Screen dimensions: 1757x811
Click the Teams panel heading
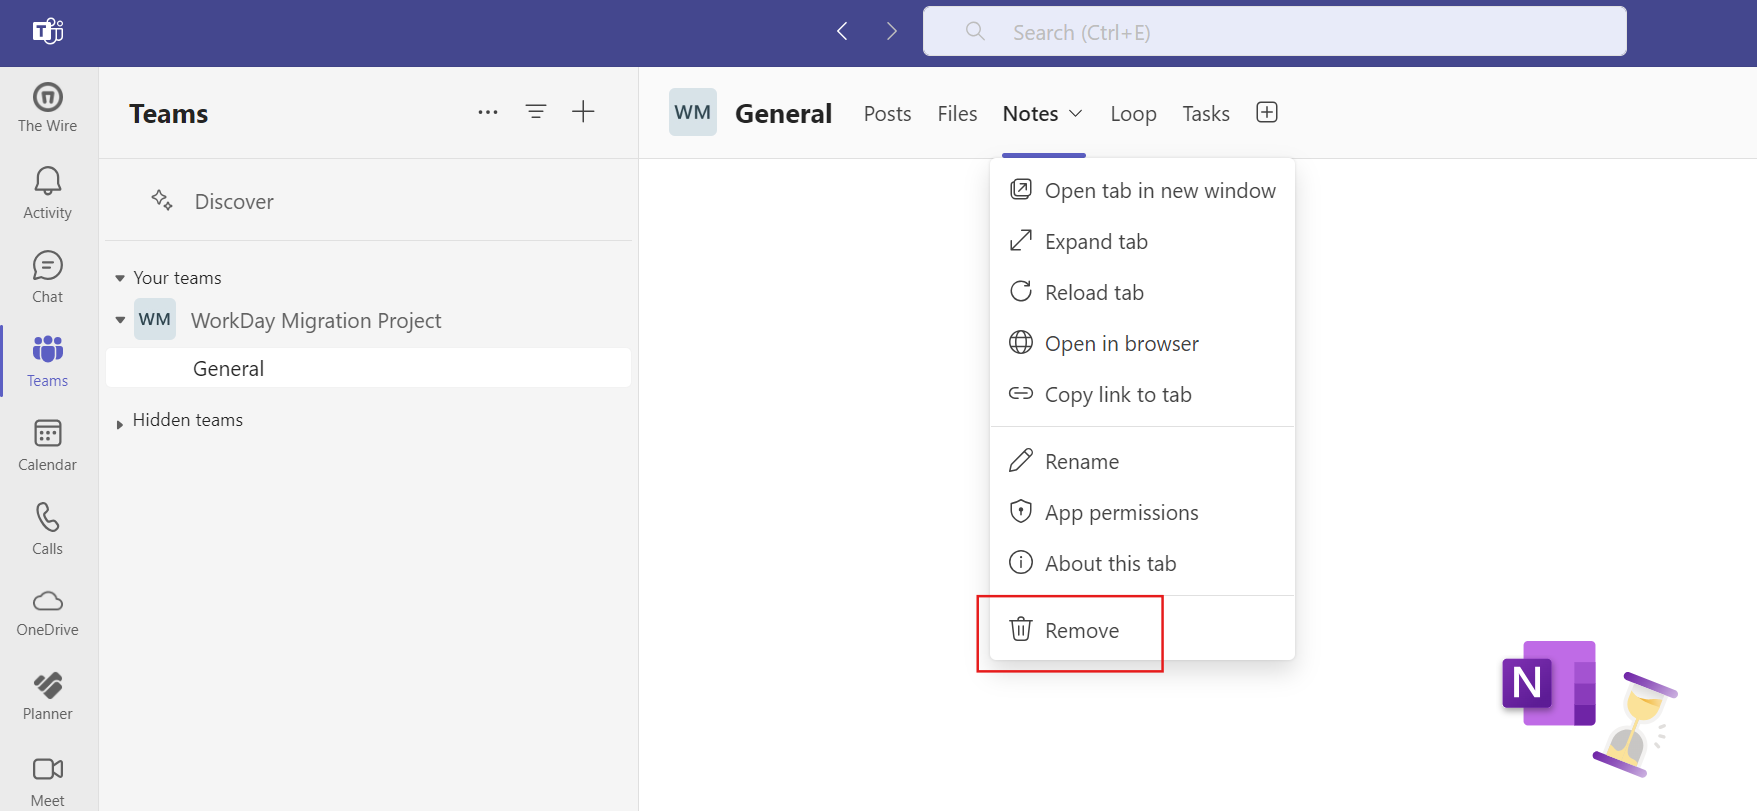pyautogui.click(x=169, y=113)
